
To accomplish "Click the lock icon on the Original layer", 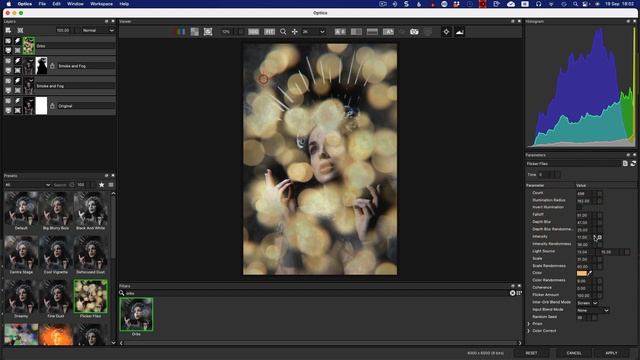I will 52,106.
